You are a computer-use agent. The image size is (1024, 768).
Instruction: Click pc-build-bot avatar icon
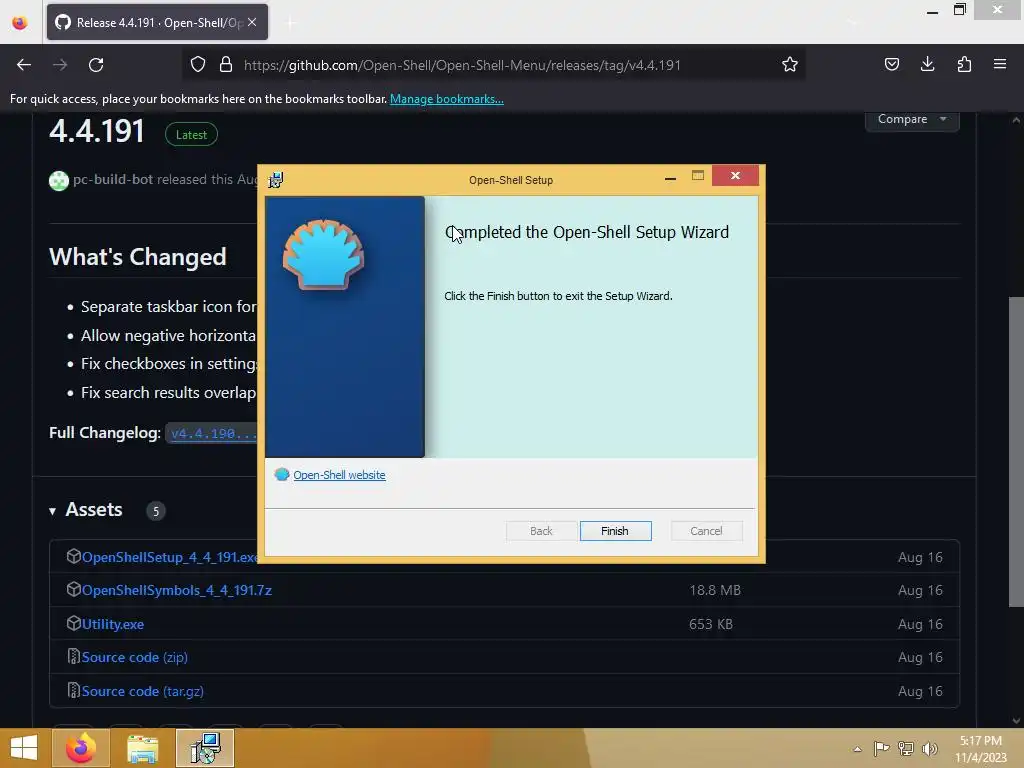(59, 180)
